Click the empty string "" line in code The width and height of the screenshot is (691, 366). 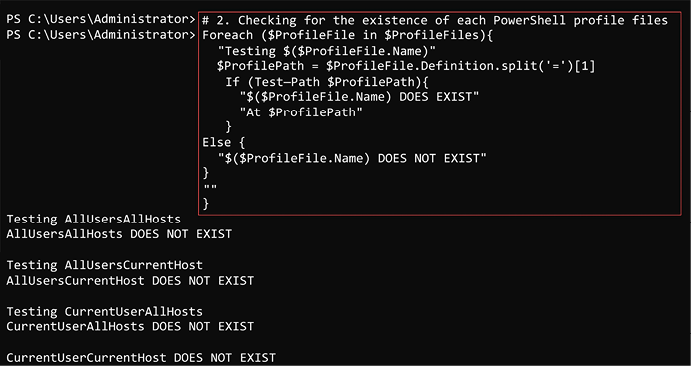(x=210, y=189)
